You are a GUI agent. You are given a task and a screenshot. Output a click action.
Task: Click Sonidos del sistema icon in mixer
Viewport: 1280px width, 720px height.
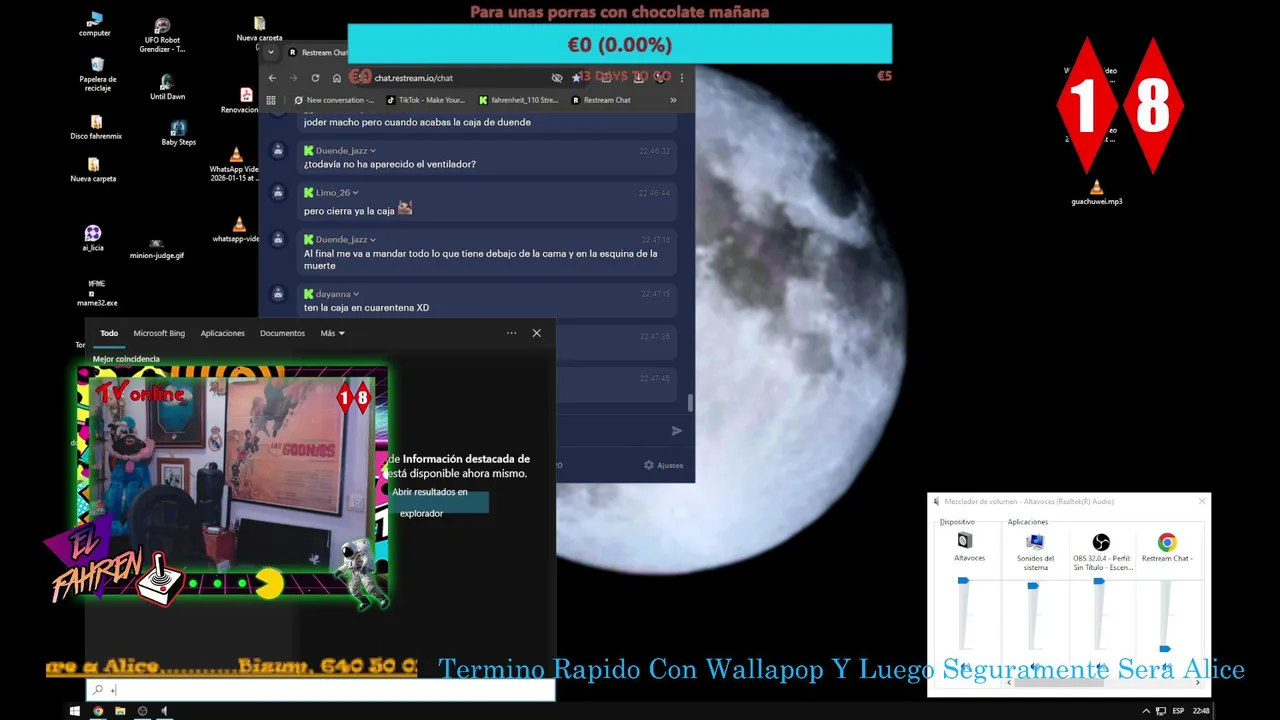(x=1035, y=541)
